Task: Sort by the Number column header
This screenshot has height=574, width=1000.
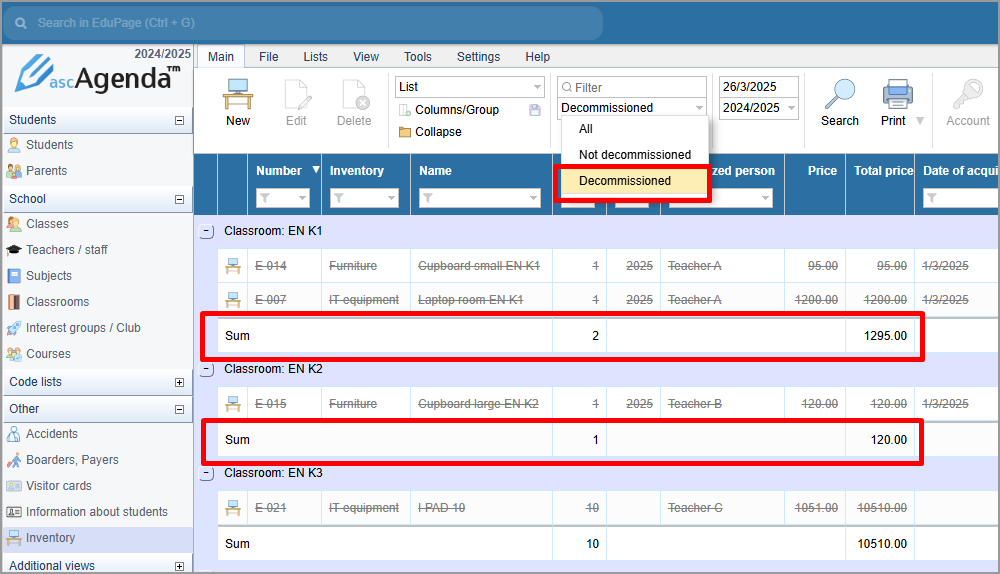Action: pyautogui.click(x=278, y=171)
